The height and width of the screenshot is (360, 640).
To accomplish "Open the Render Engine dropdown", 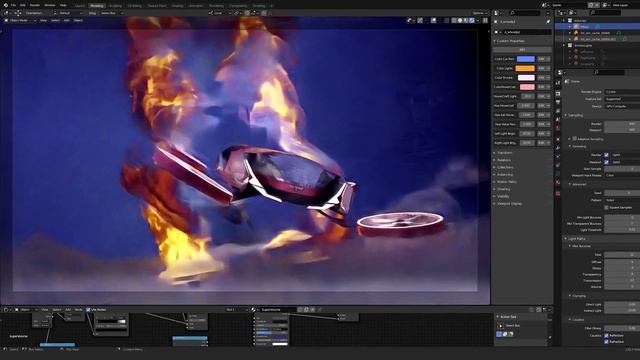I will coord(622,92).
